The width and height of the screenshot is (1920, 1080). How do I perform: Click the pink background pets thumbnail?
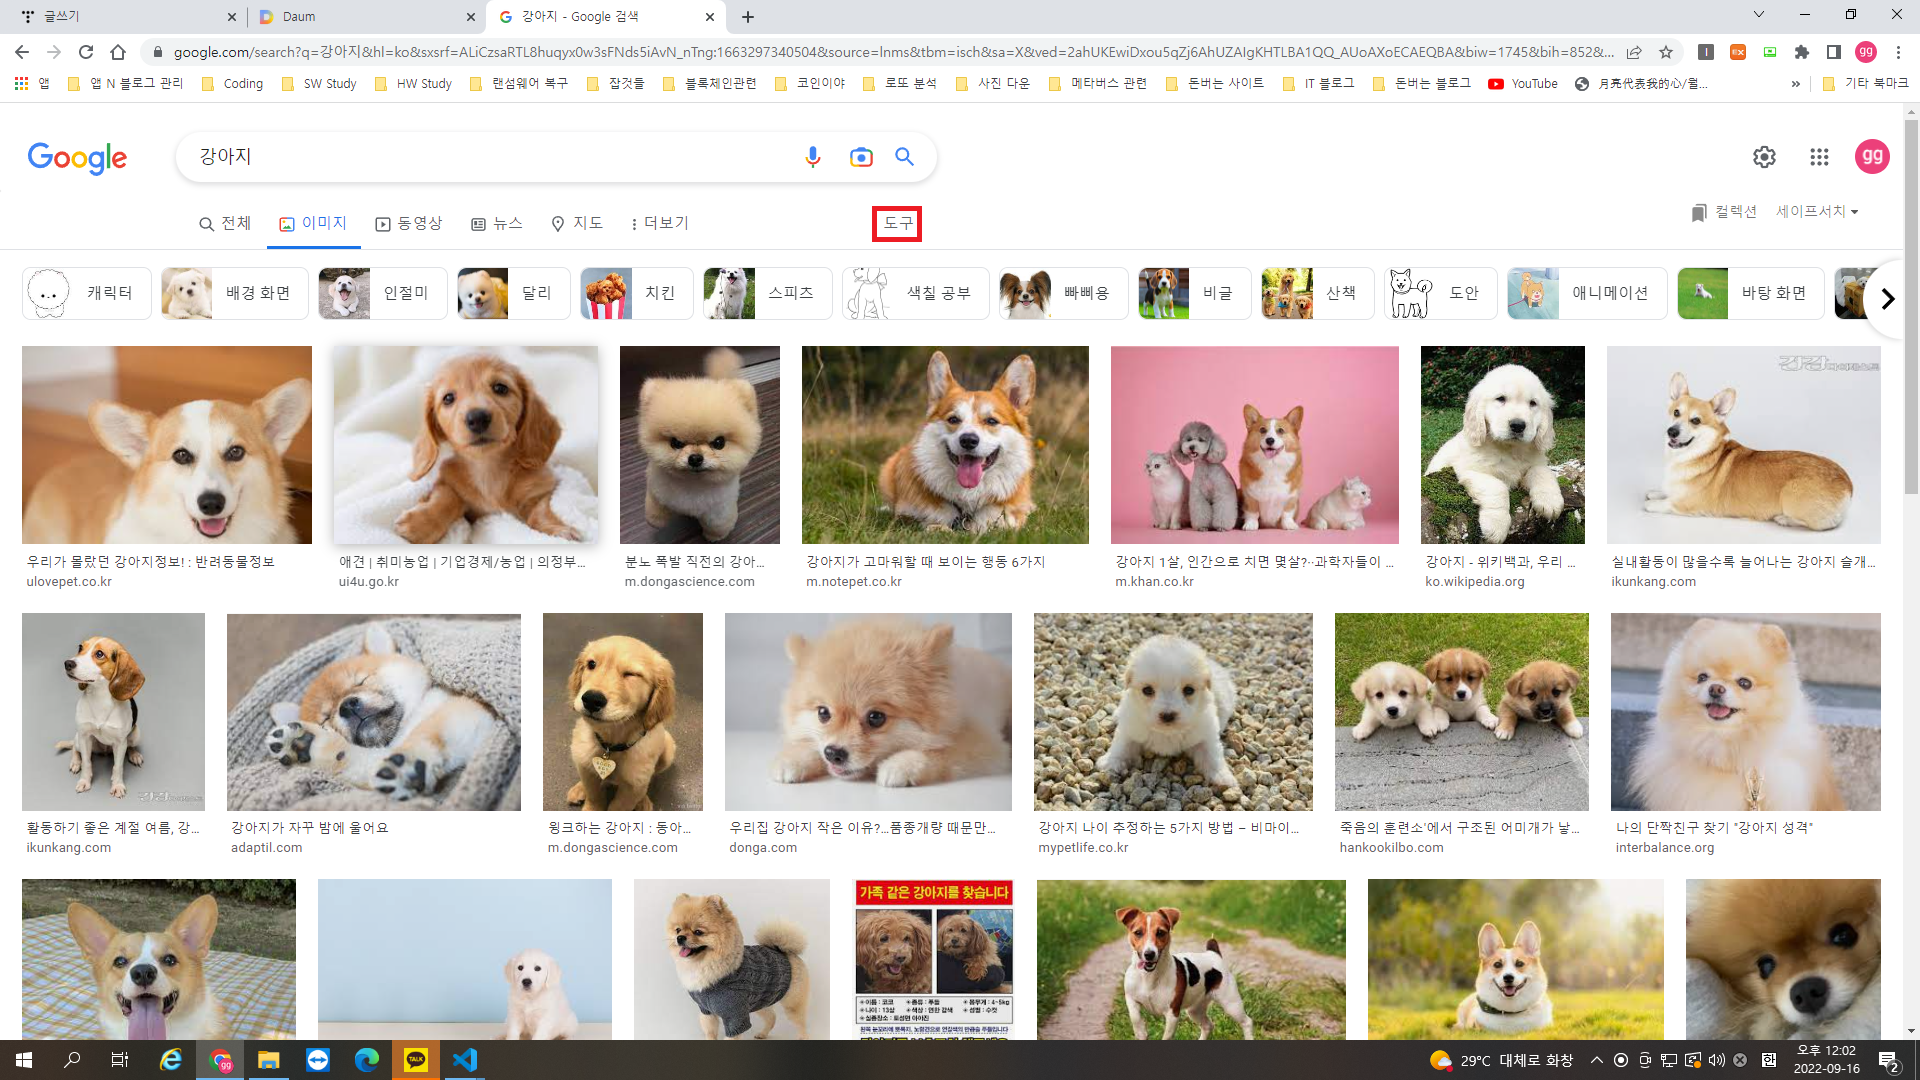click(1254, 445)
